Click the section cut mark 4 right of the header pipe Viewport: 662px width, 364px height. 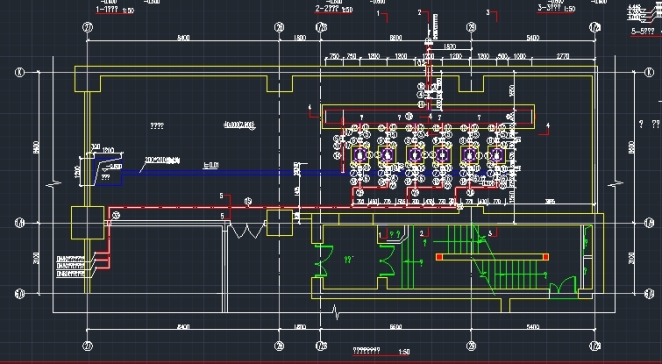(x=544, y=128)
